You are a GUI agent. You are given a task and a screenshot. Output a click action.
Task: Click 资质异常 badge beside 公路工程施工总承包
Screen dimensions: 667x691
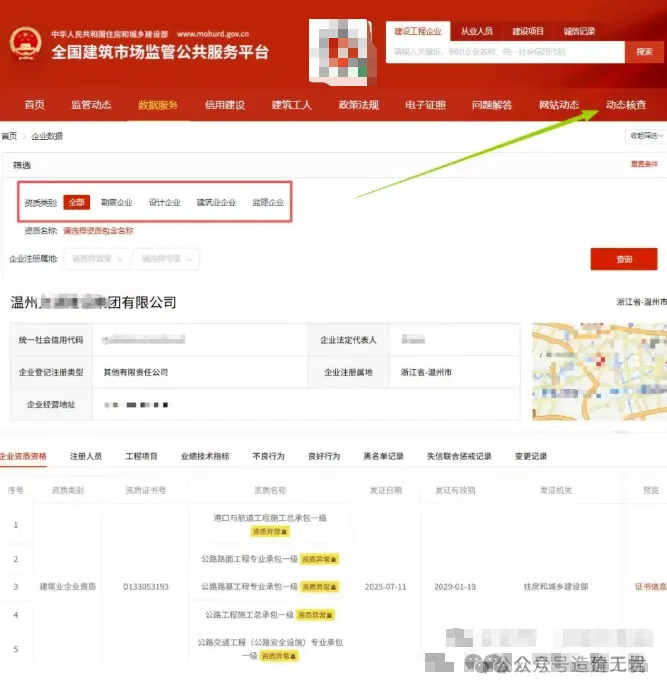pos(315,615)
